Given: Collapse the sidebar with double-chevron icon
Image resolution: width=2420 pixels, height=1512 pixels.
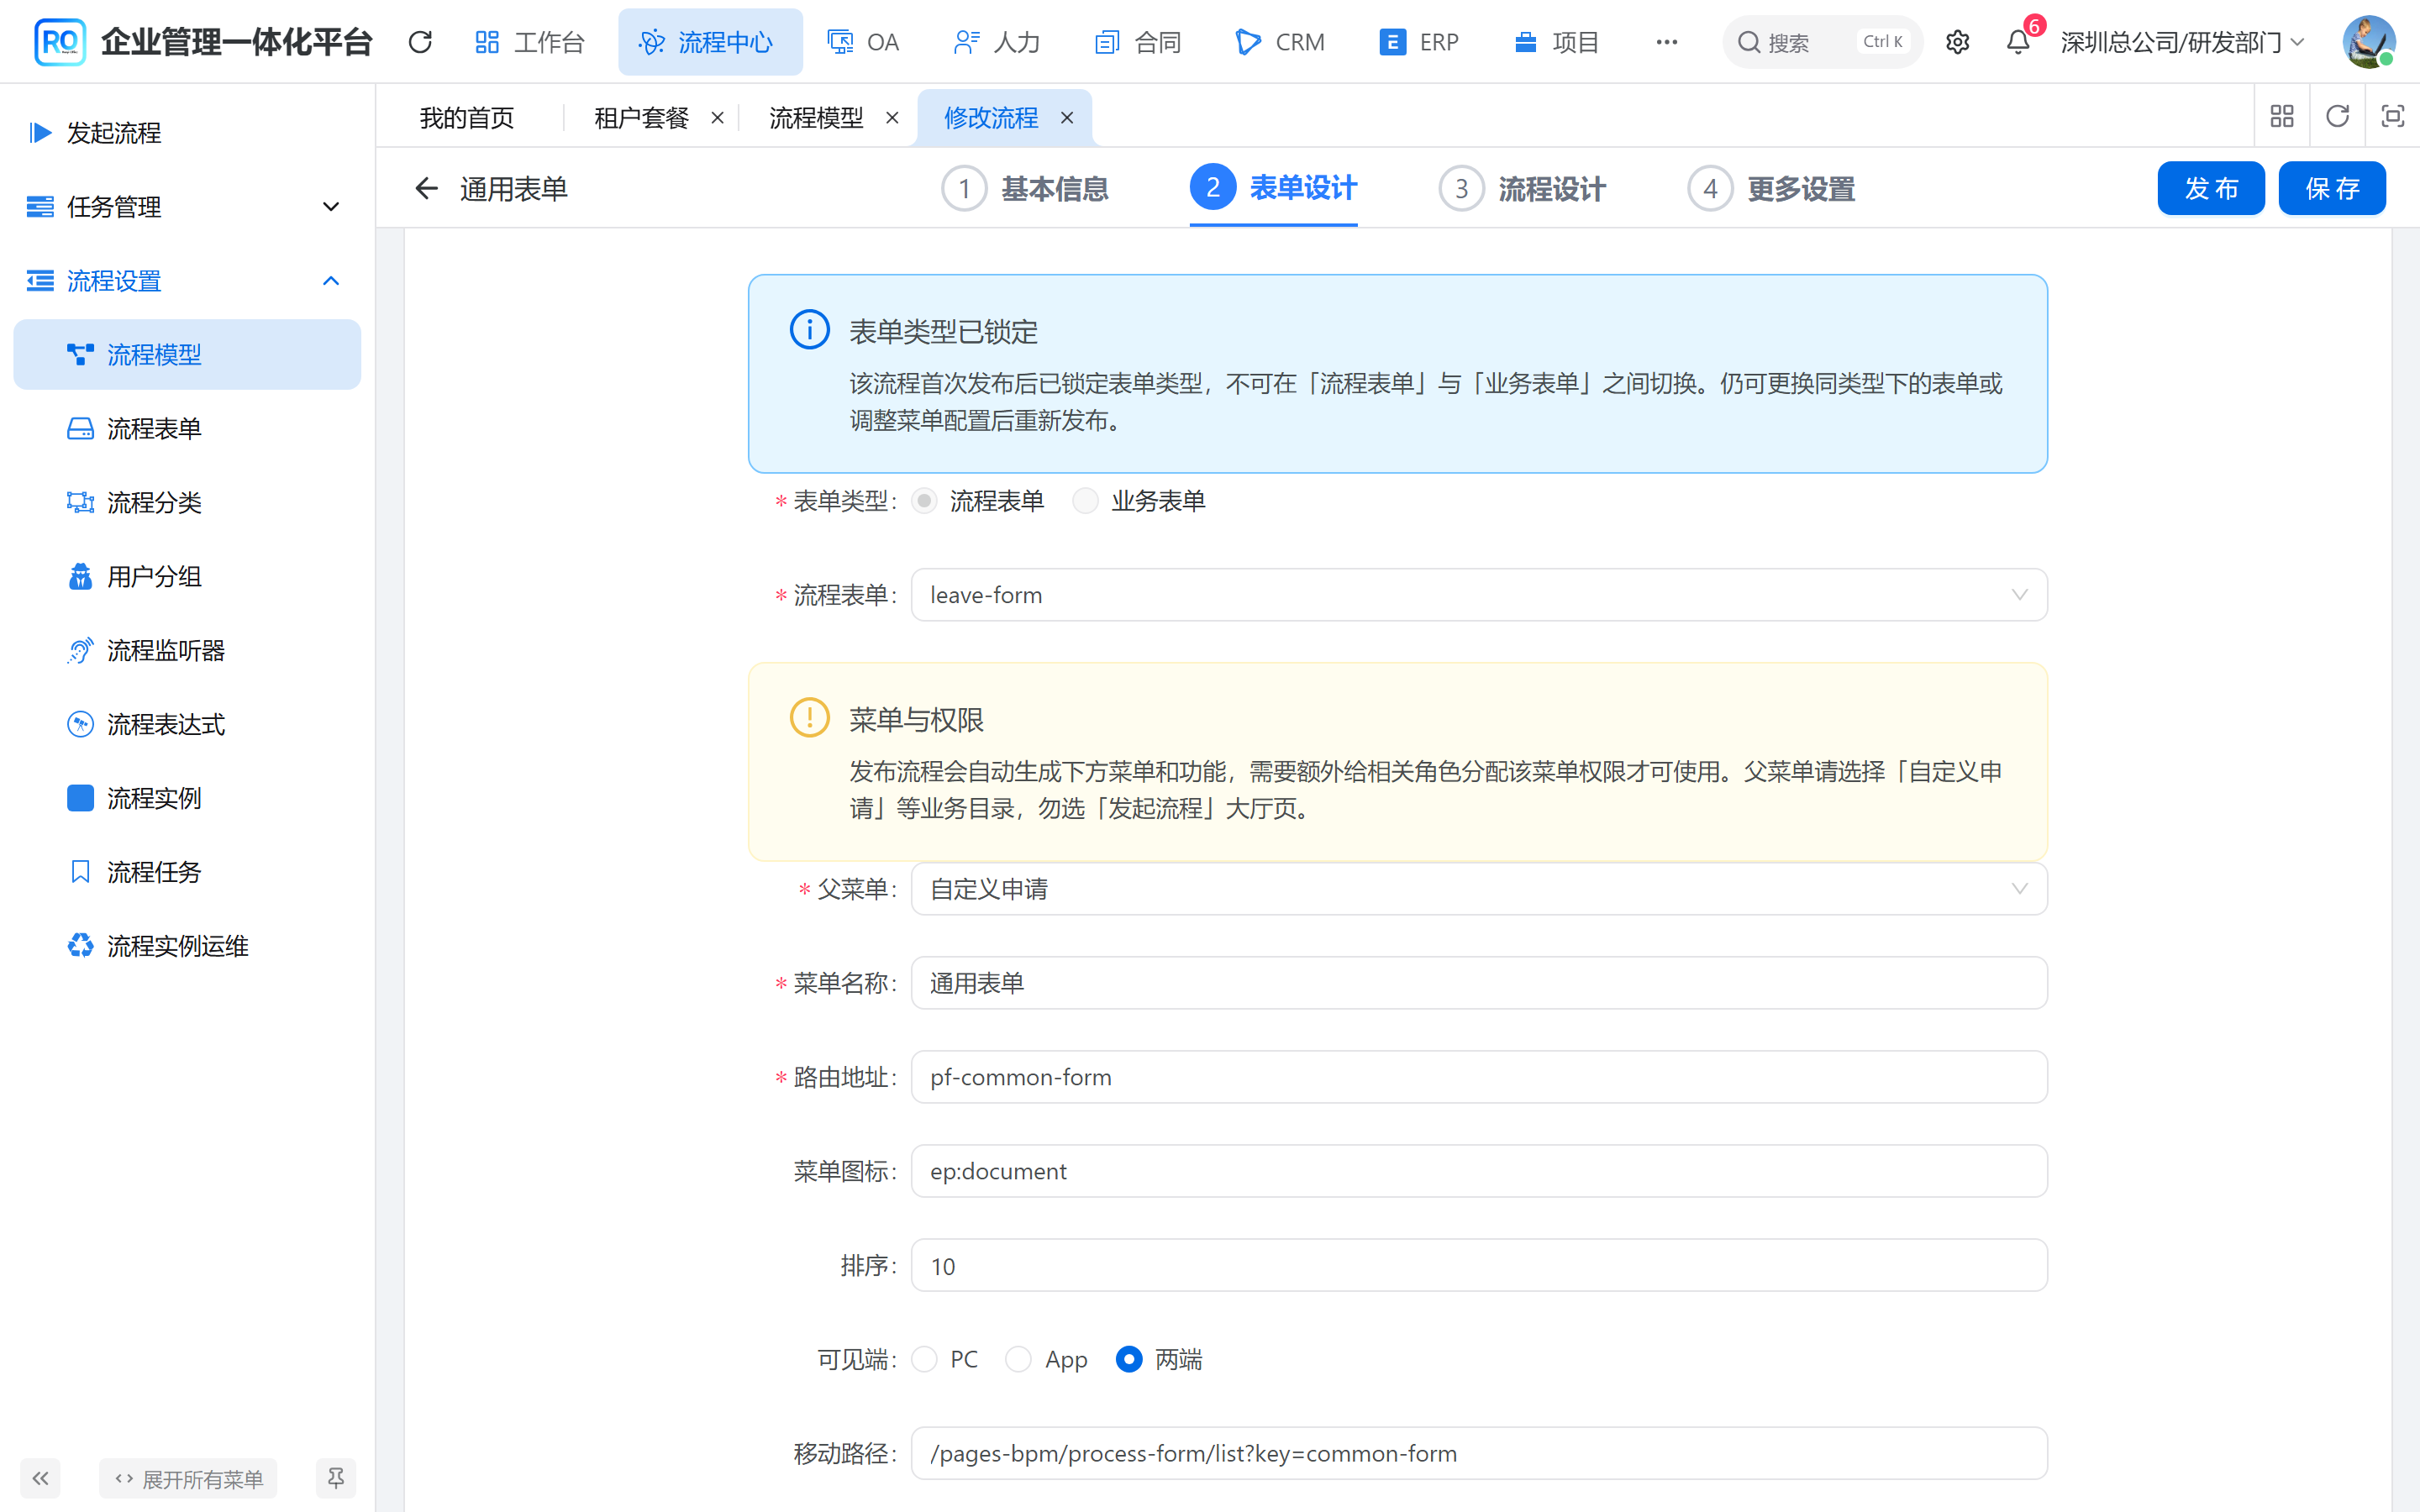Looking at the screenshot, I should pos(40,1478).
